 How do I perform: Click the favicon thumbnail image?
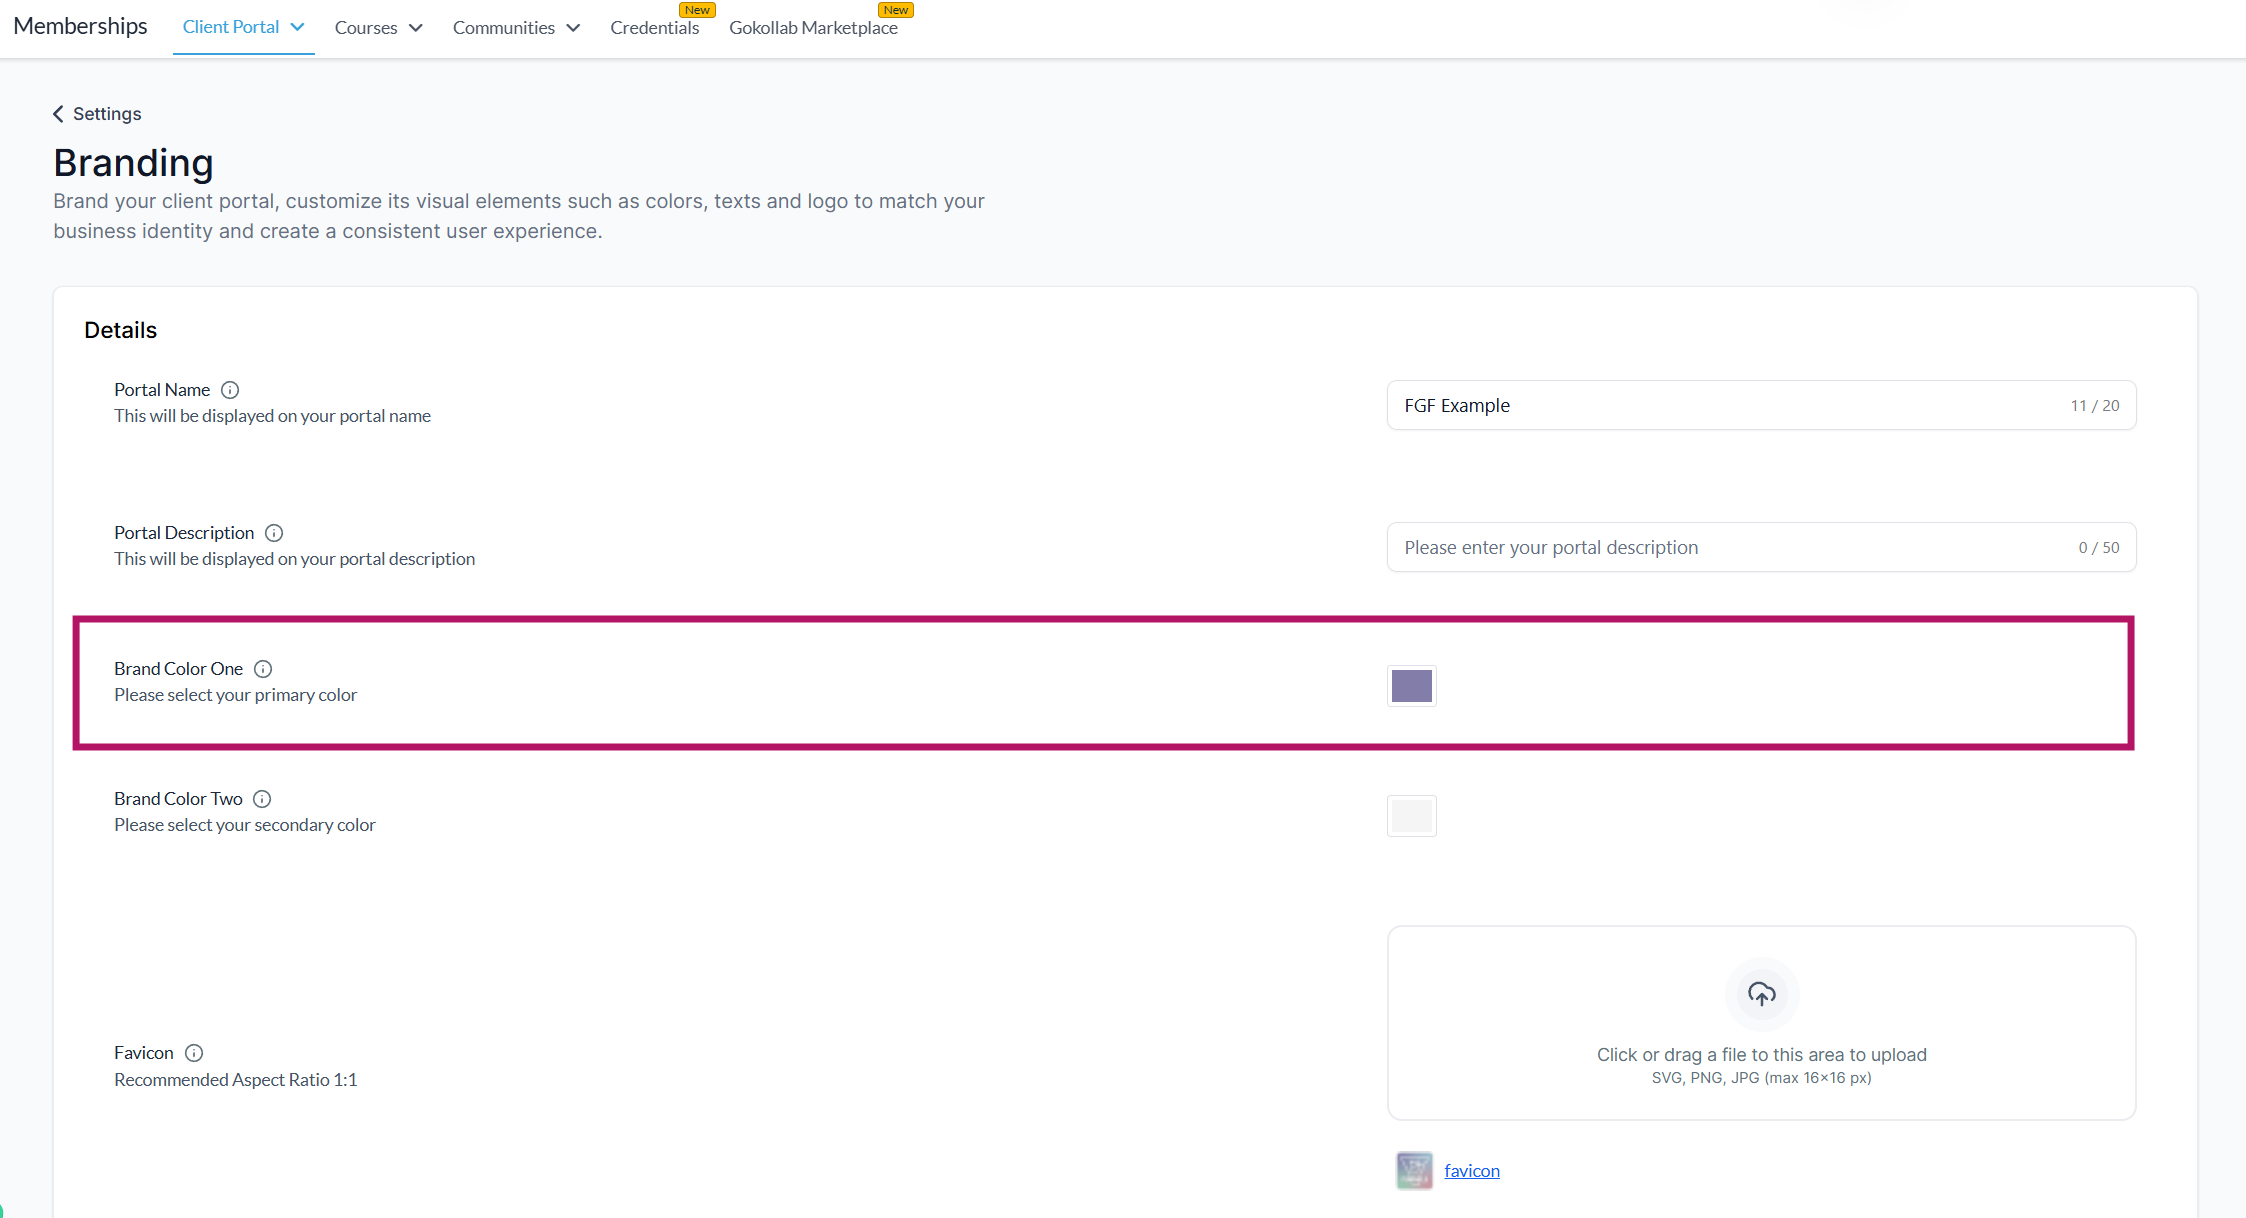click(x=1414, y=1170)
